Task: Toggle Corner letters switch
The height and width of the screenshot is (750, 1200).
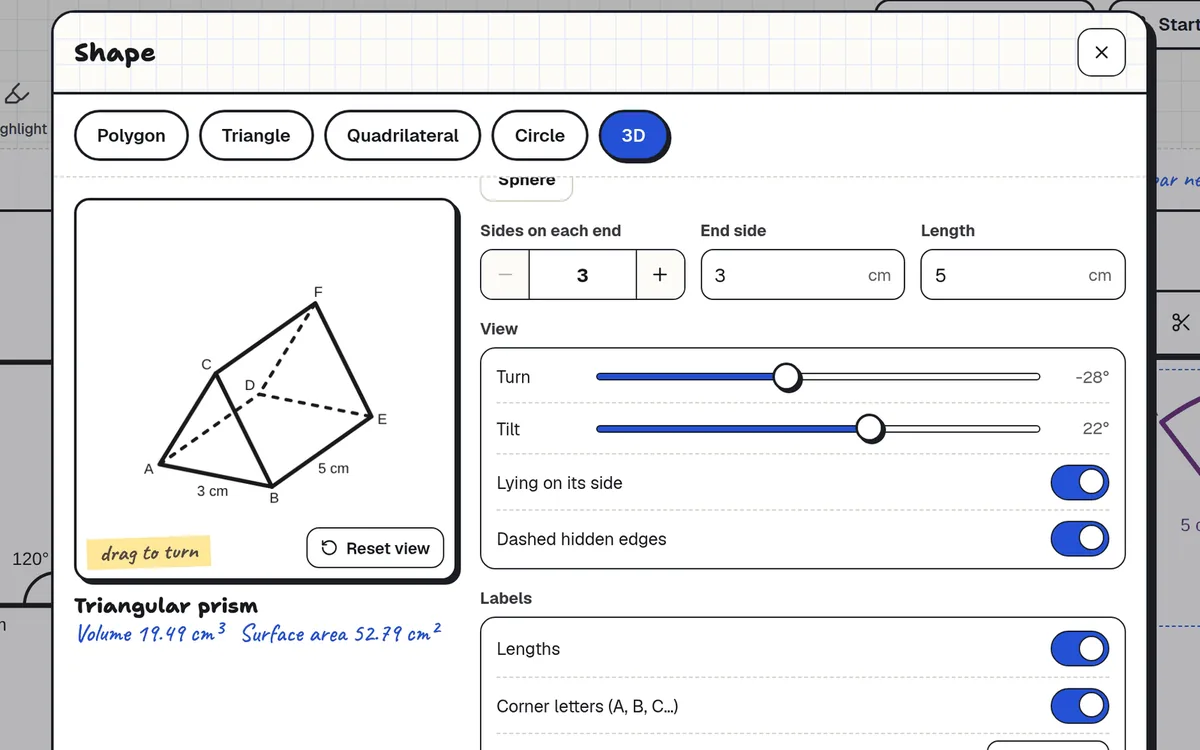Action: click(1080, 706)
